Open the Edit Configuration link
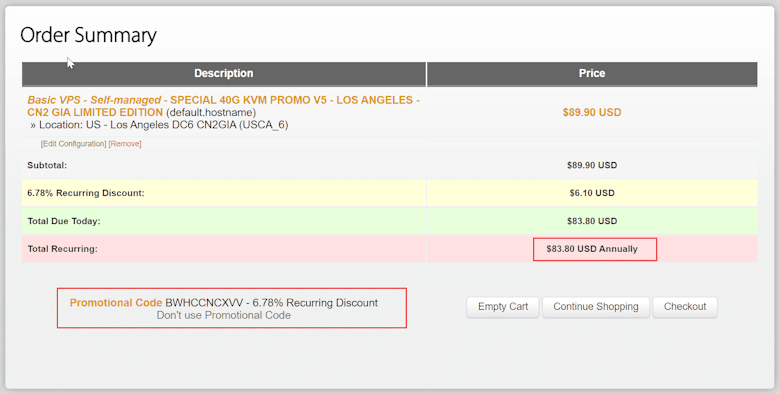The height and width of the screenshot is (394, 780). tap(74, 144)
